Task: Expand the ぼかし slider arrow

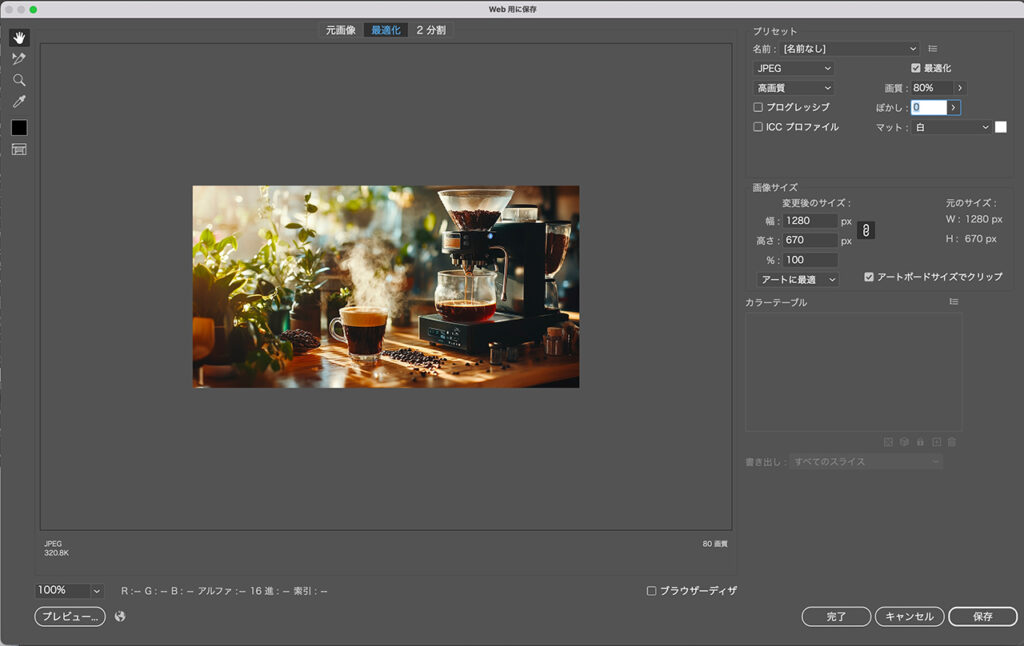Action: pos(953,108)
